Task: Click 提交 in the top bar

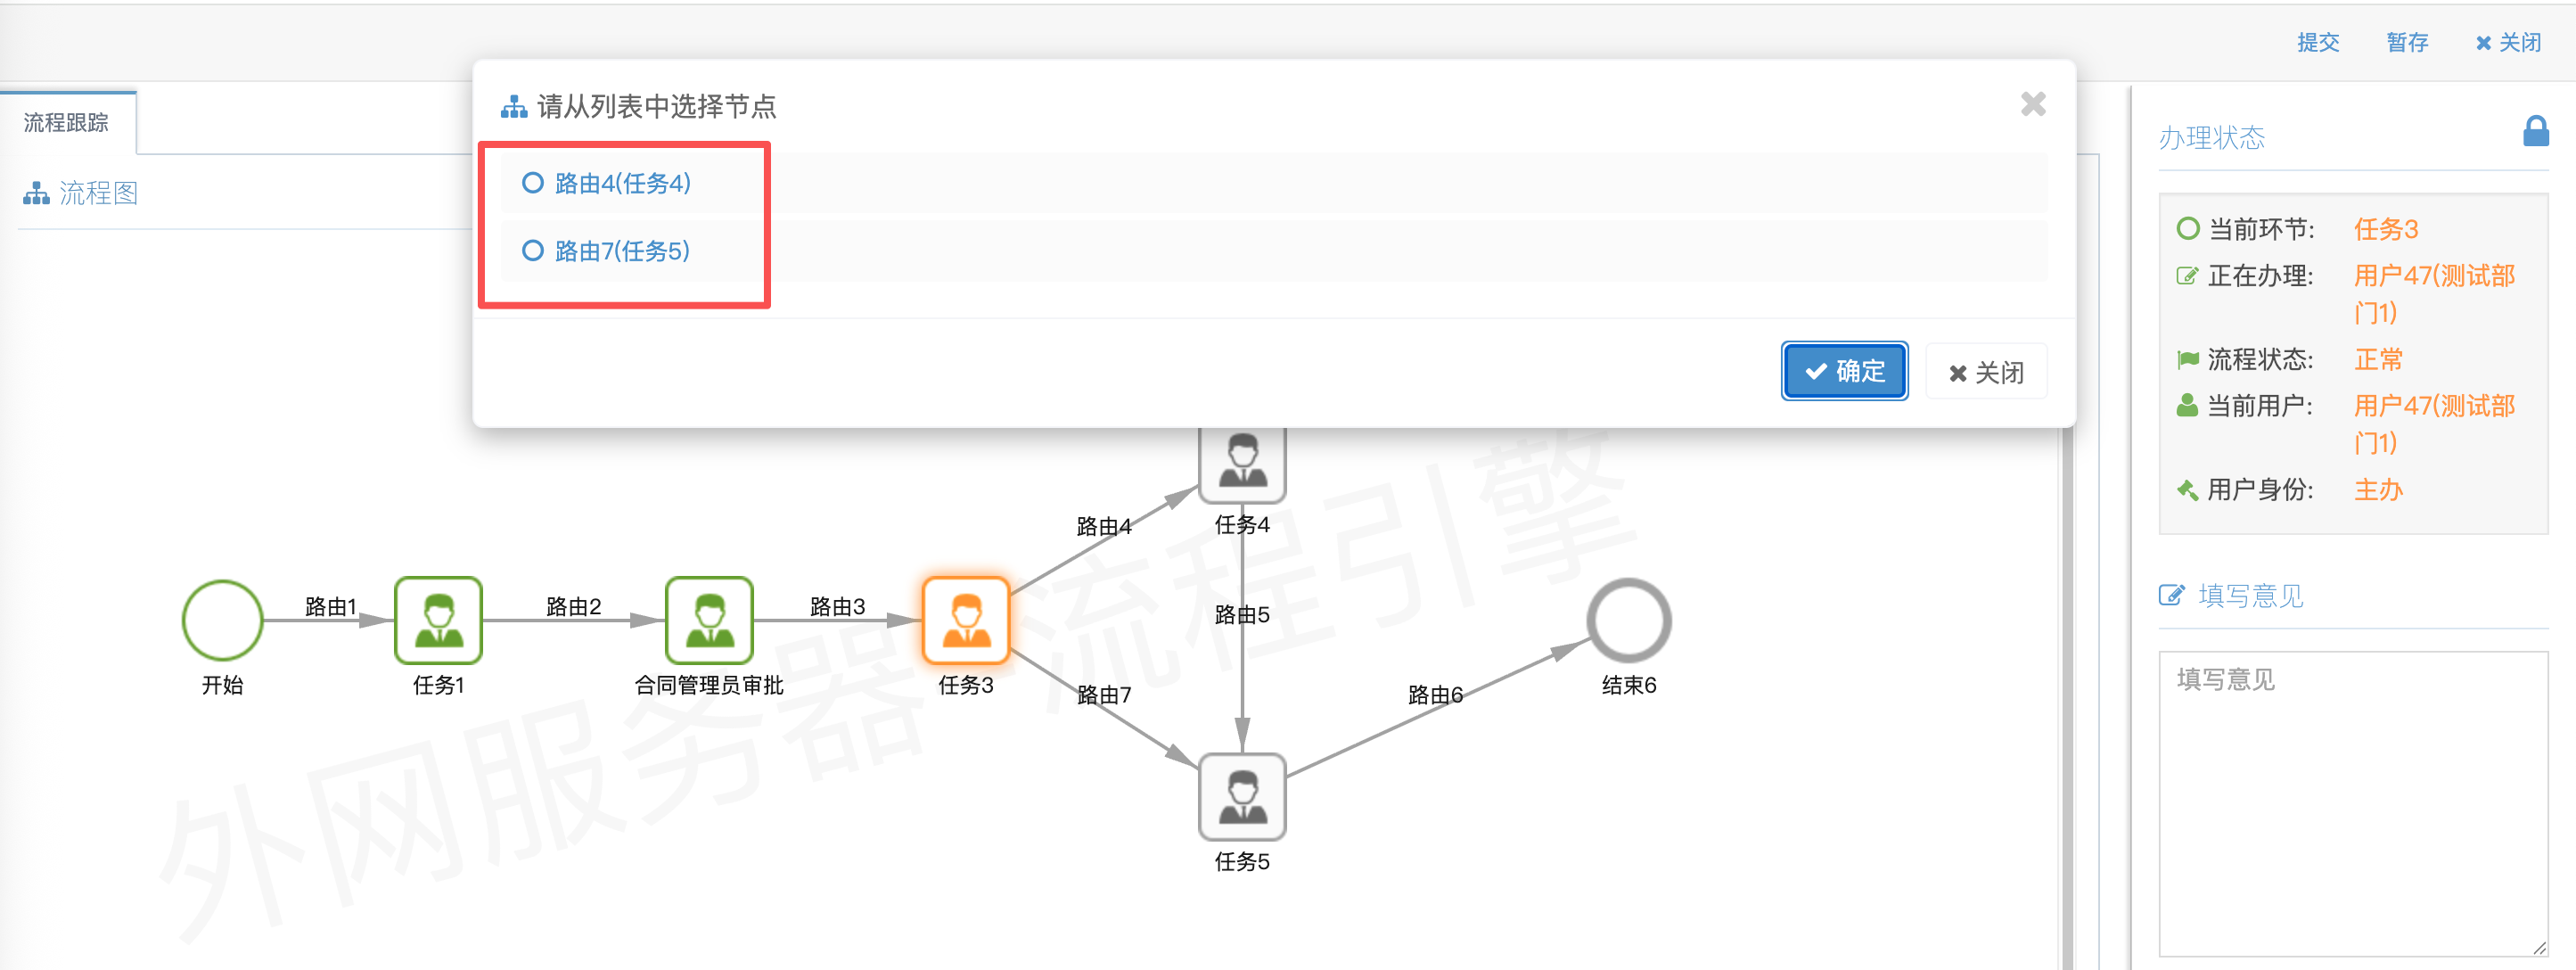Action: [2318, 42]
